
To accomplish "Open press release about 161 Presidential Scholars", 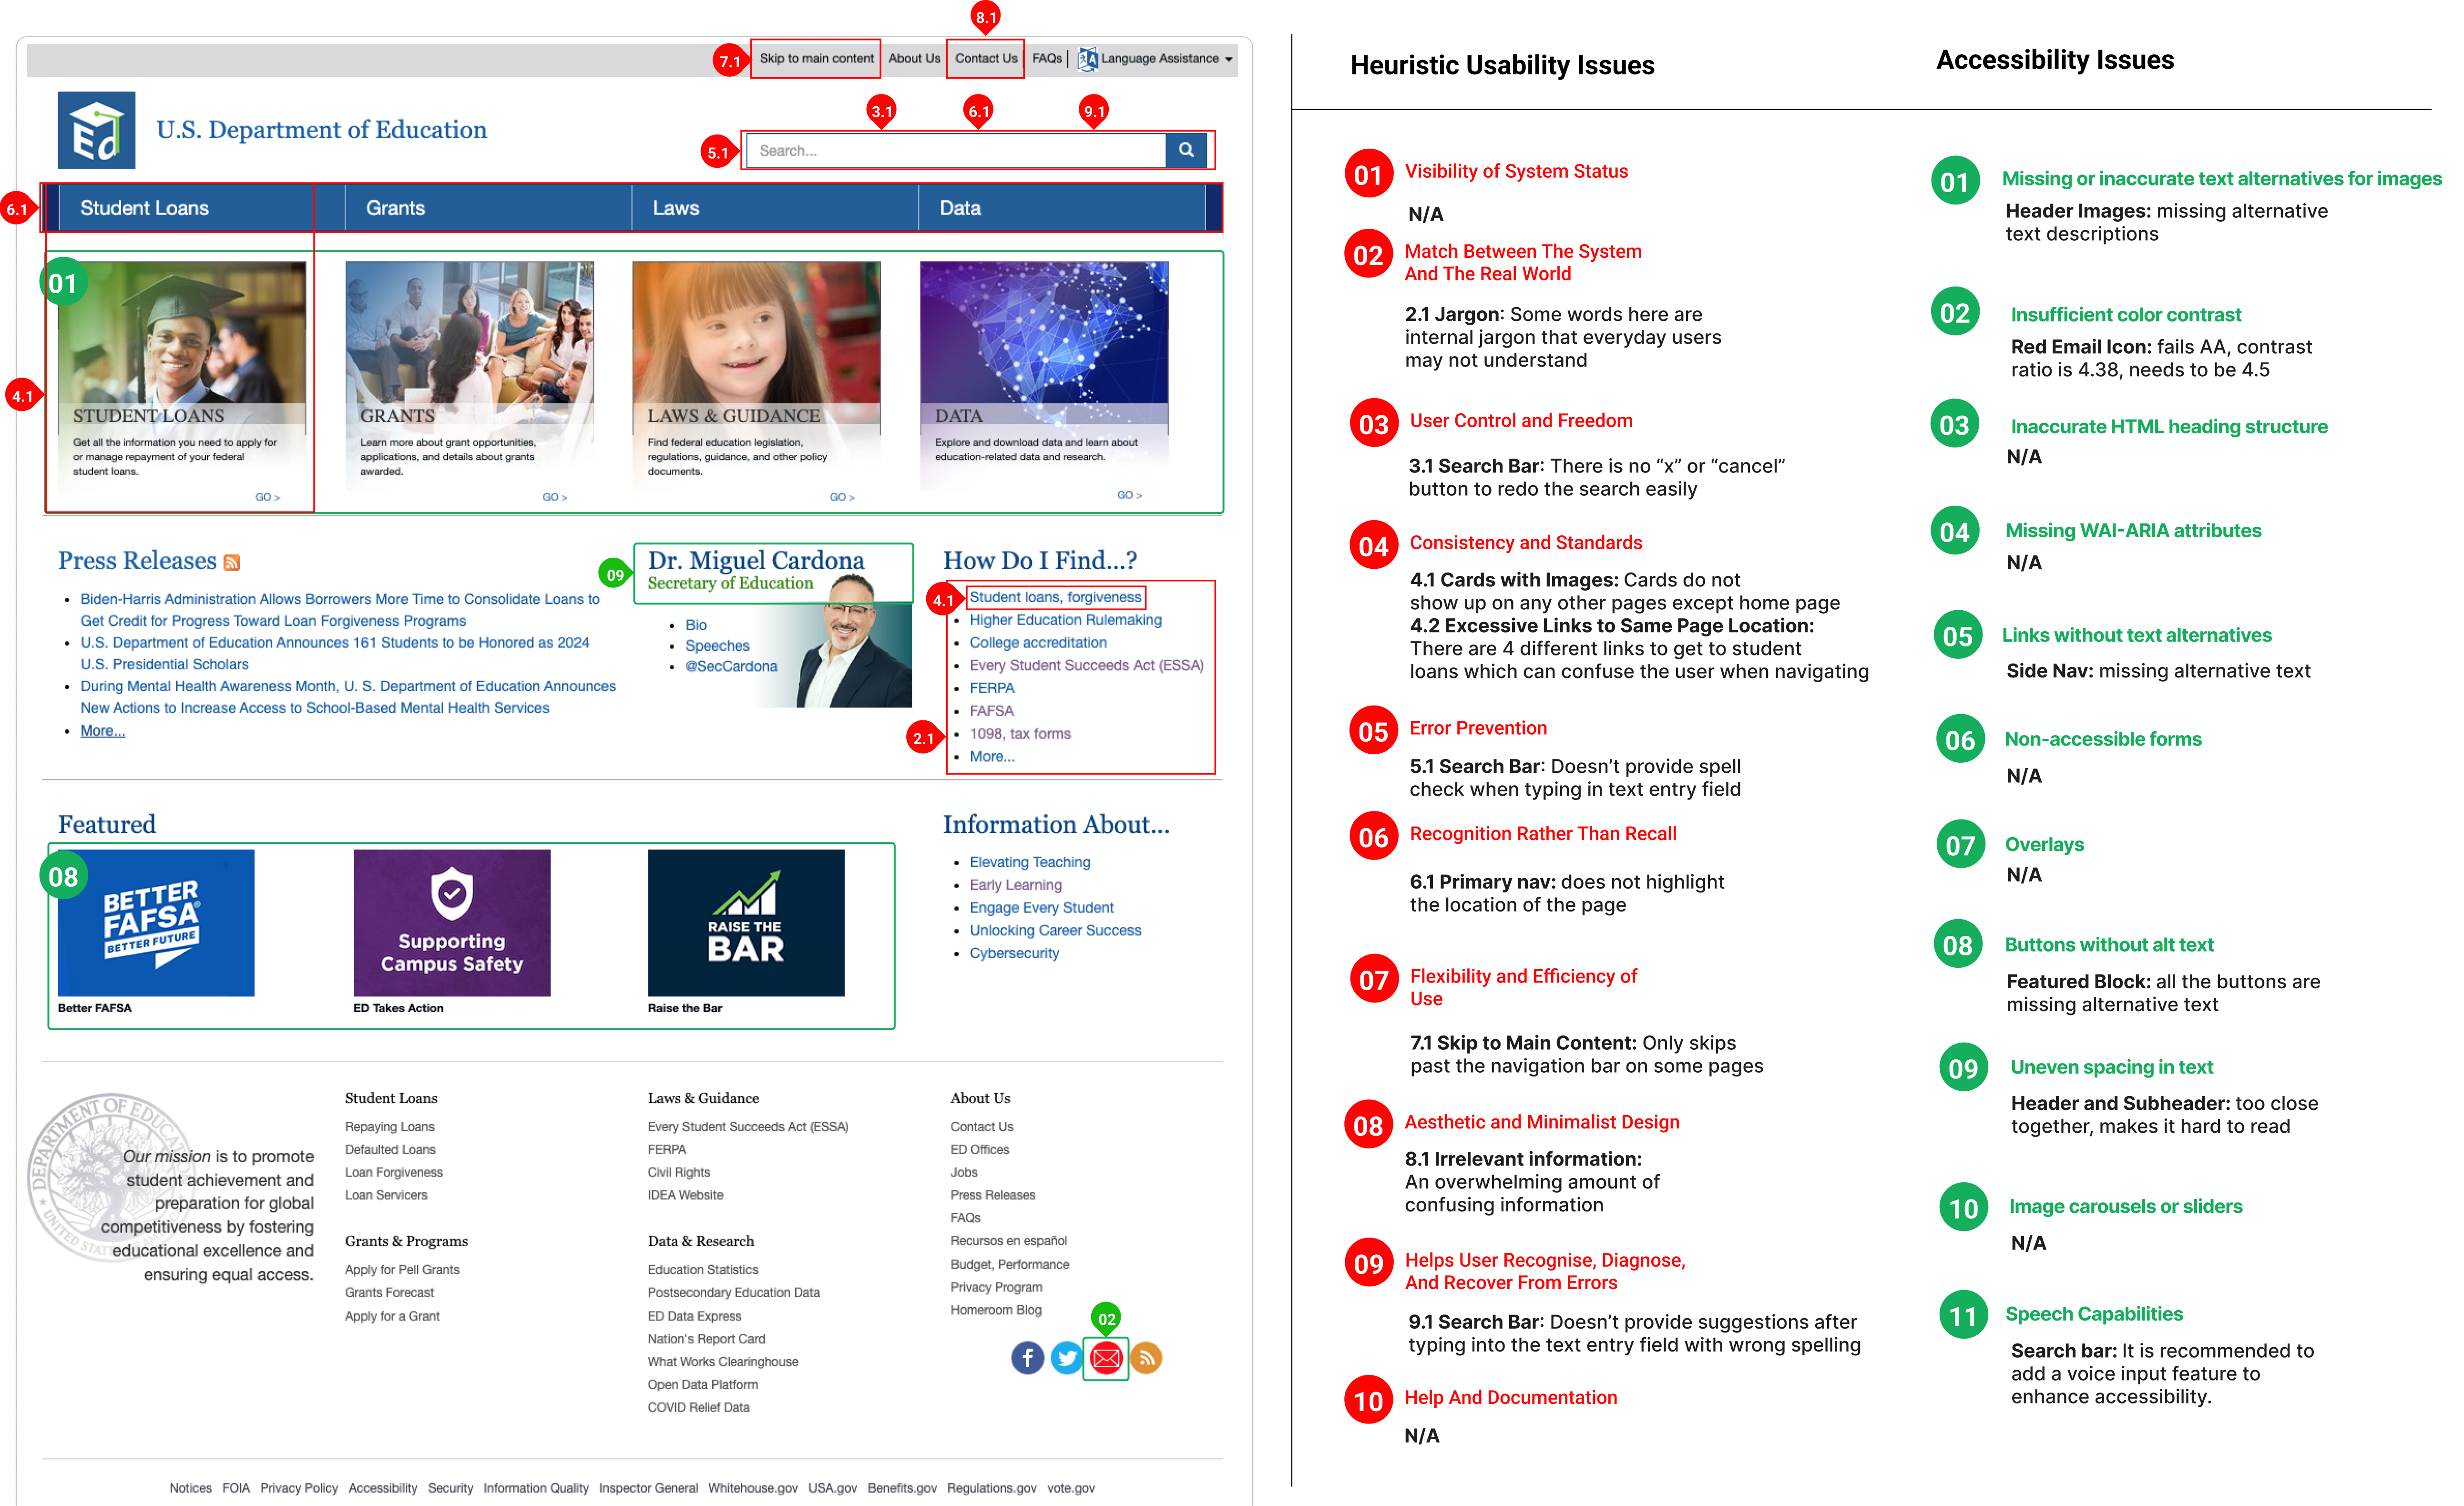I will [335, 653].
